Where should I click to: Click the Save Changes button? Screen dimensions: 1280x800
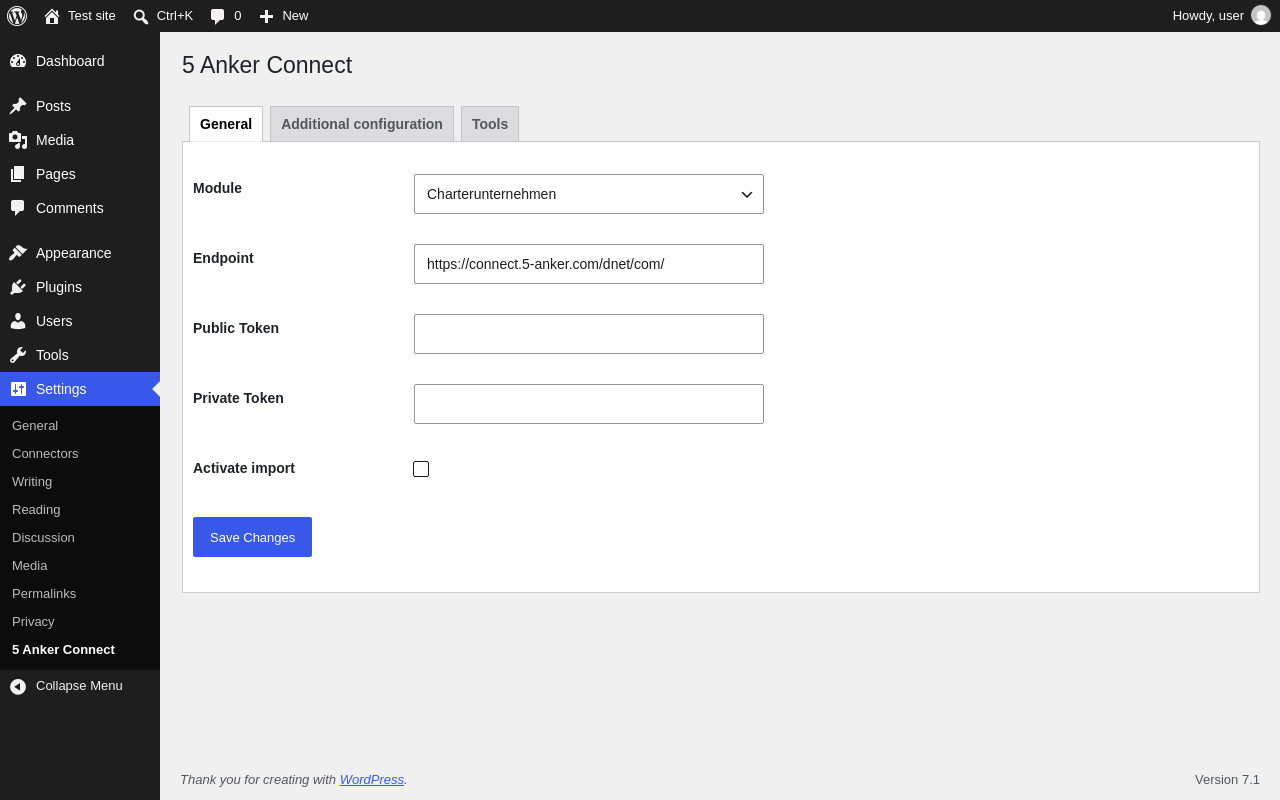pos(252,537)
